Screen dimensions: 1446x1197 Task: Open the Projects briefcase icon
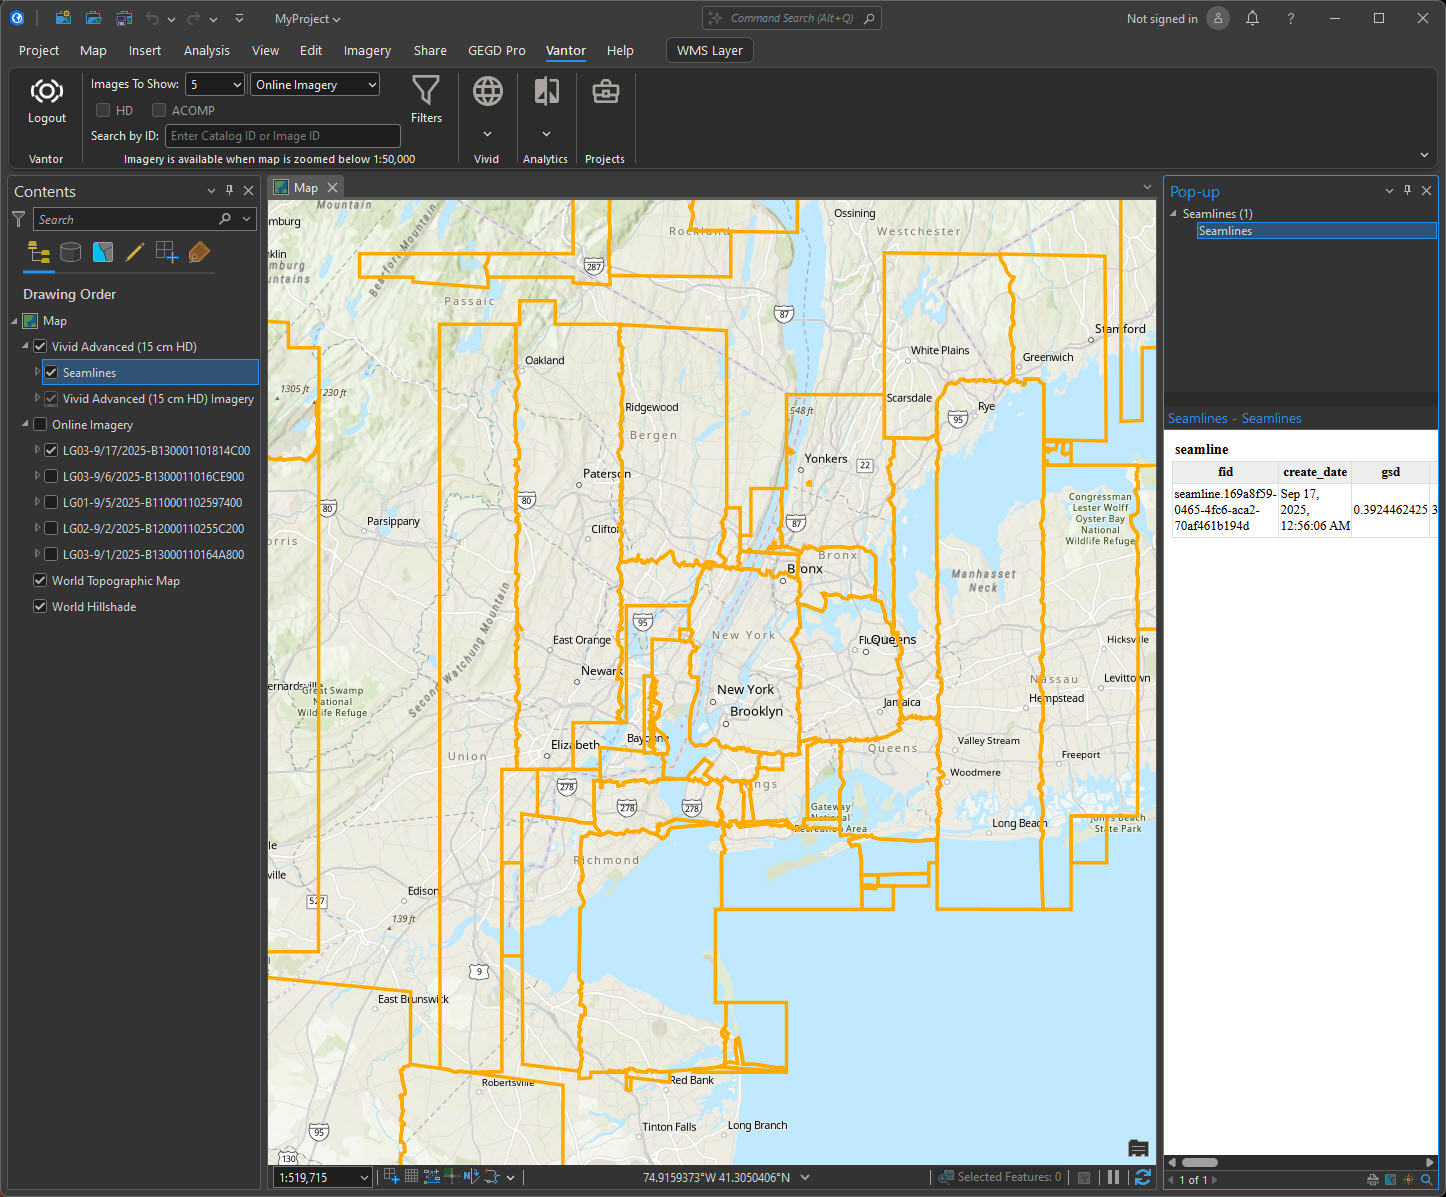tap(605, 92)
